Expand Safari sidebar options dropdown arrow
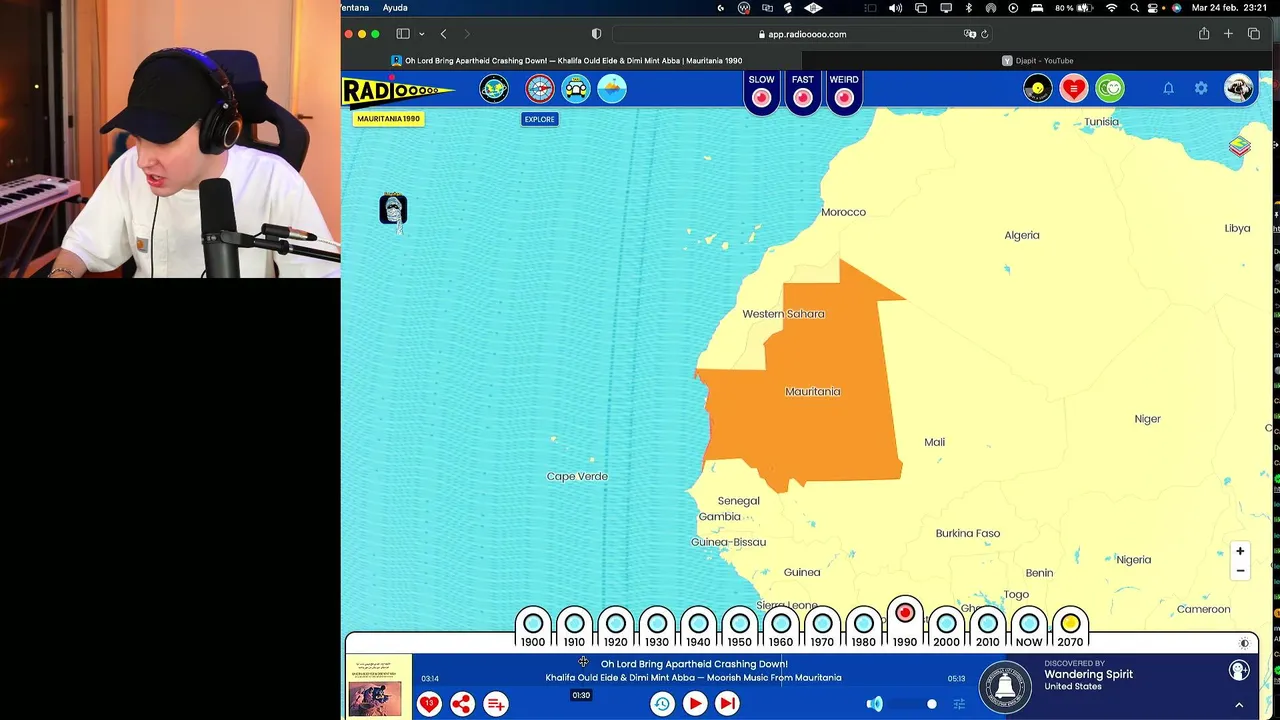Image resolution: width=1280 pixels, height=720 pixels. coord(422,34)
